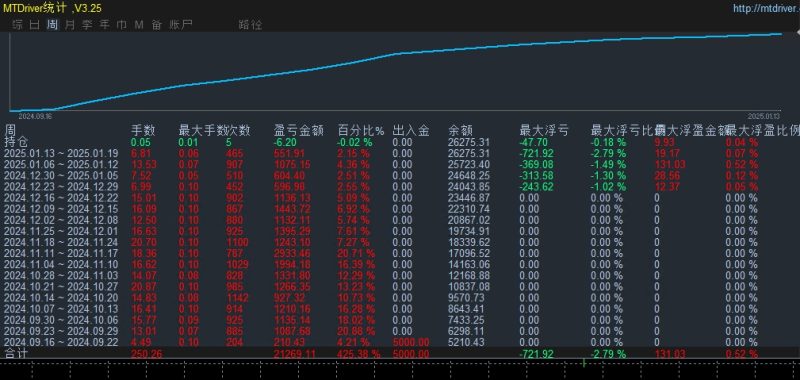Screen dimensions: 800x380
Task: Select the highlighted 周 weekly tab
Action: click(x=52, y=24)
